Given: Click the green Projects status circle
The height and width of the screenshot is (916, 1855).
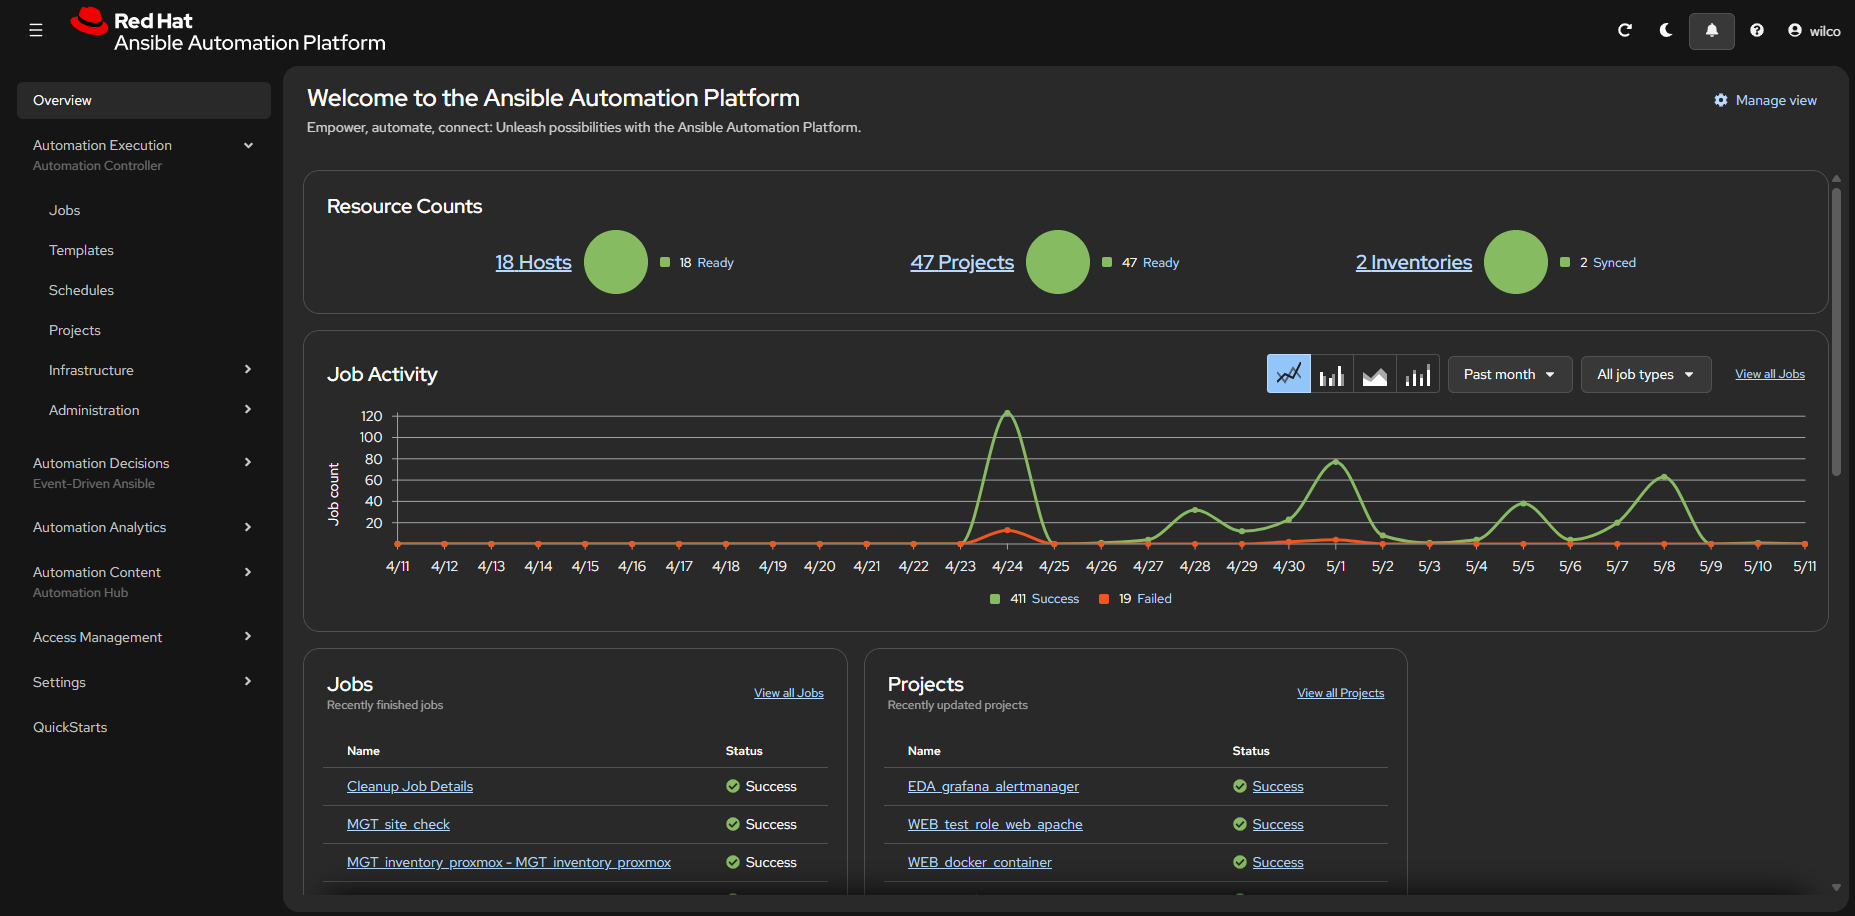Looking at the screenshot, I should pyautogui.click(x=1058, y=262).
